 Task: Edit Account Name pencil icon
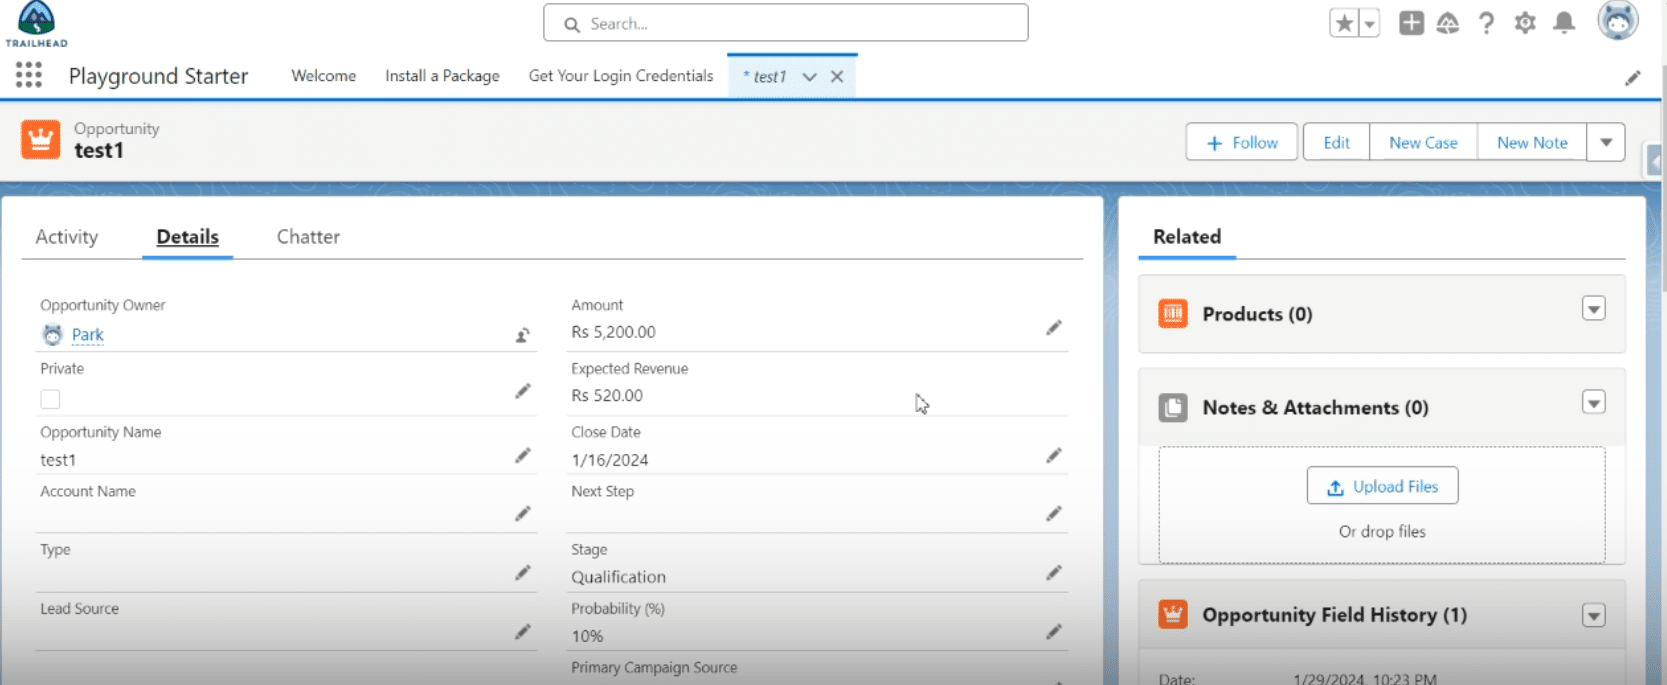(522, 513)
